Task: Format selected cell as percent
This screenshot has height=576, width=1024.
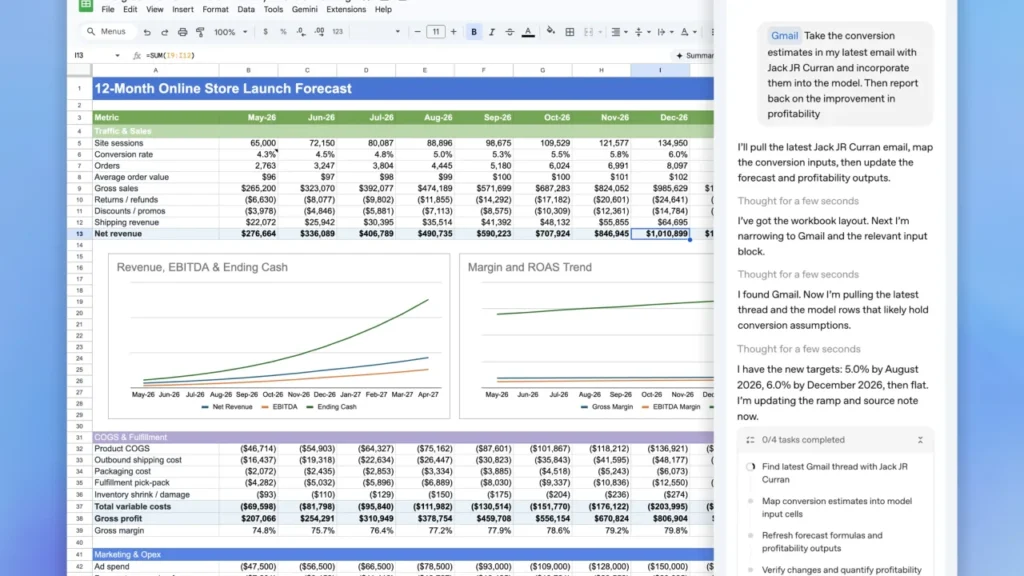Action: [x=284, y=32]
